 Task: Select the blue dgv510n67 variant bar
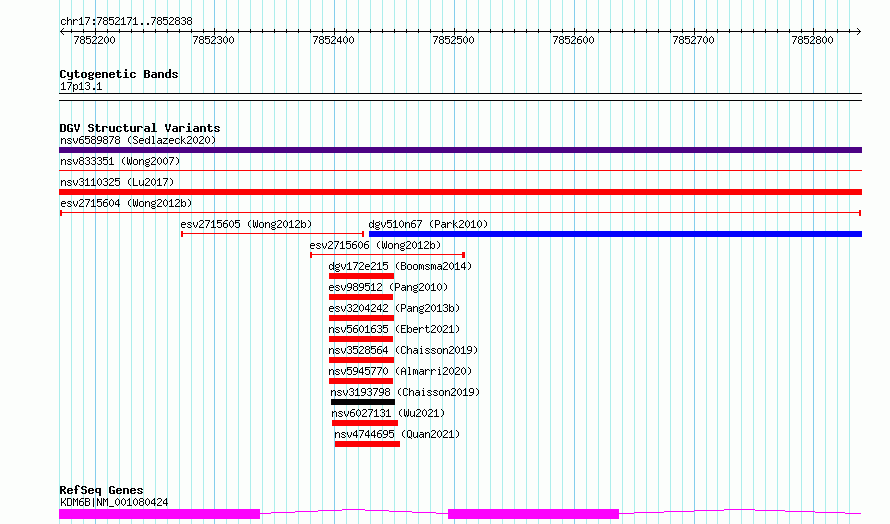click(x=615, y=234)
